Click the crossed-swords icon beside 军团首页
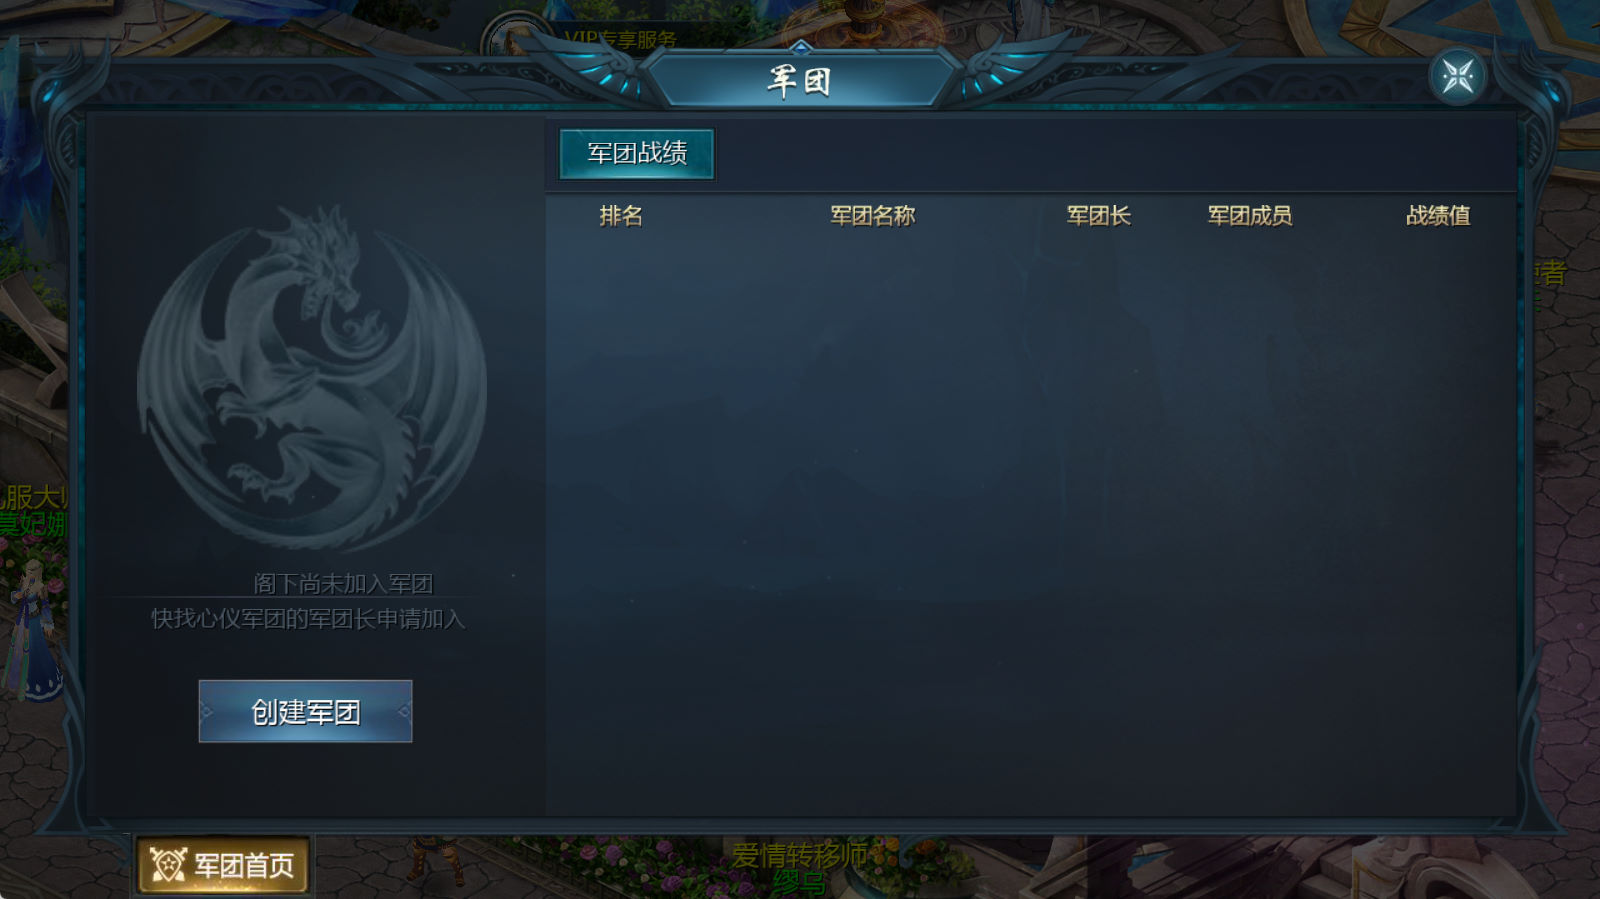1600x899 pixels. 168,865
